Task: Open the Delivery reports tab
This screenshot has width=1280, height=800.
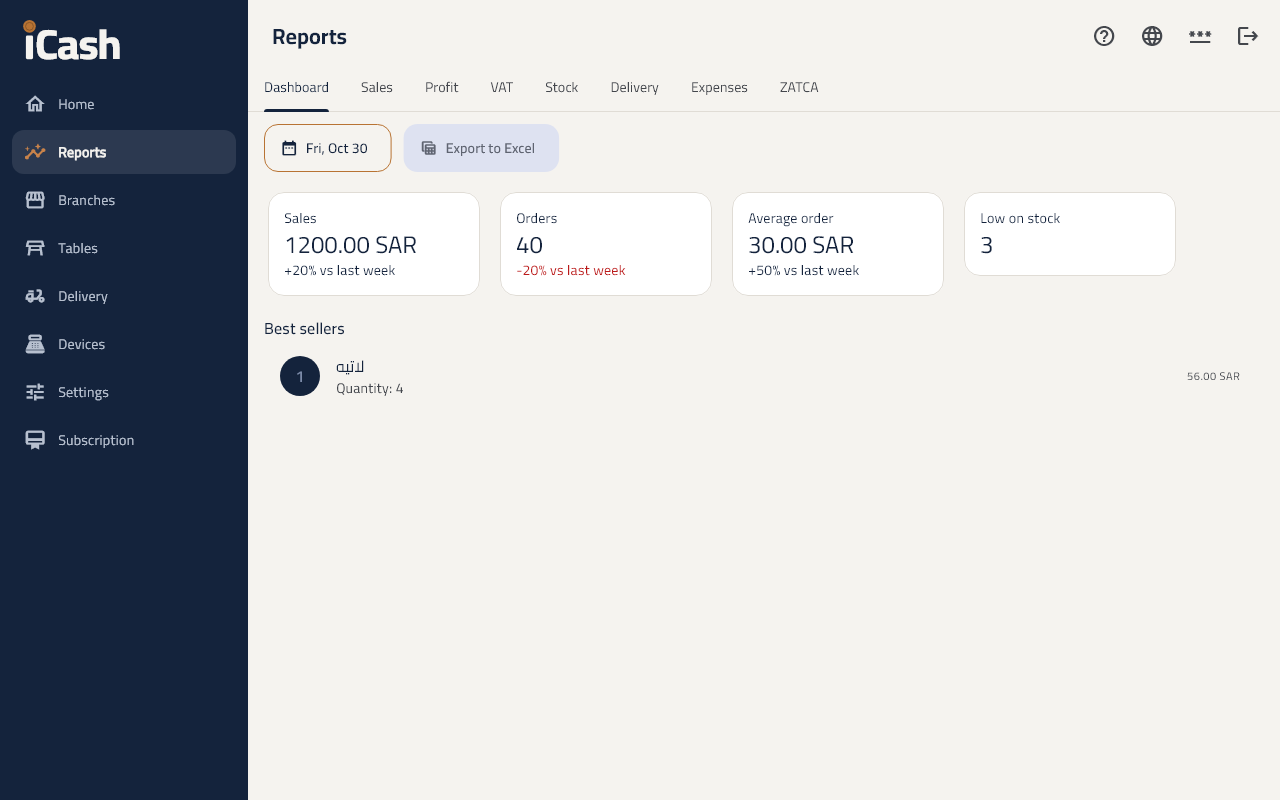Action: pyautogui.click(x=634, y=87)
